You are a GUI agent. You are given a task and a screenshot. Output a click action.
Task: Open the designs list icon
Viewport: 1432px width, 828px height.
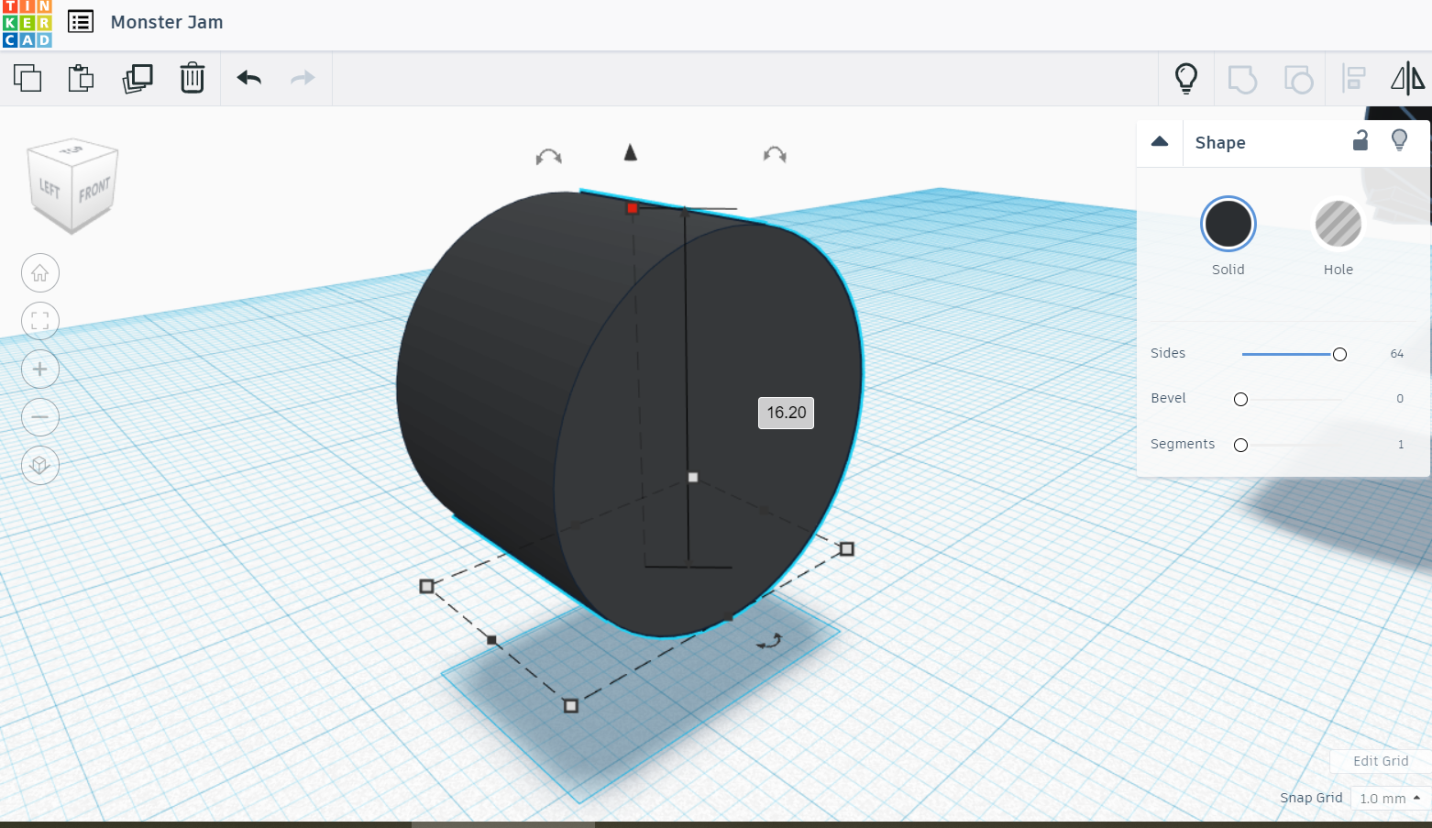click(x=81, y=21)
